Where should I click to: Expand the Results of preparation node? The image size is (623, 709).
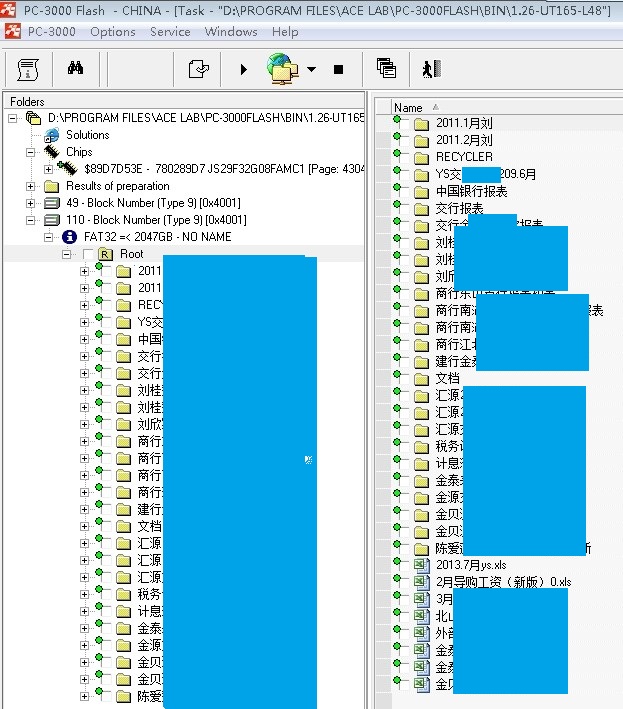tap(30, 186)
